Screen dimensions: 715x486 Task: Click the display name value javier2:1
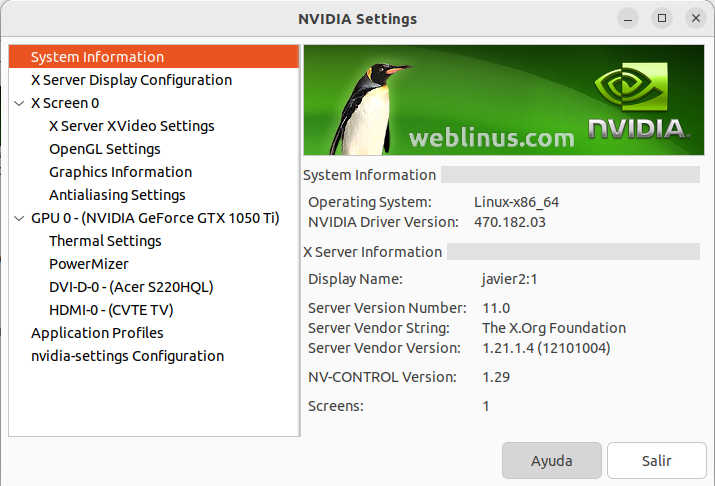pos(509,279)
